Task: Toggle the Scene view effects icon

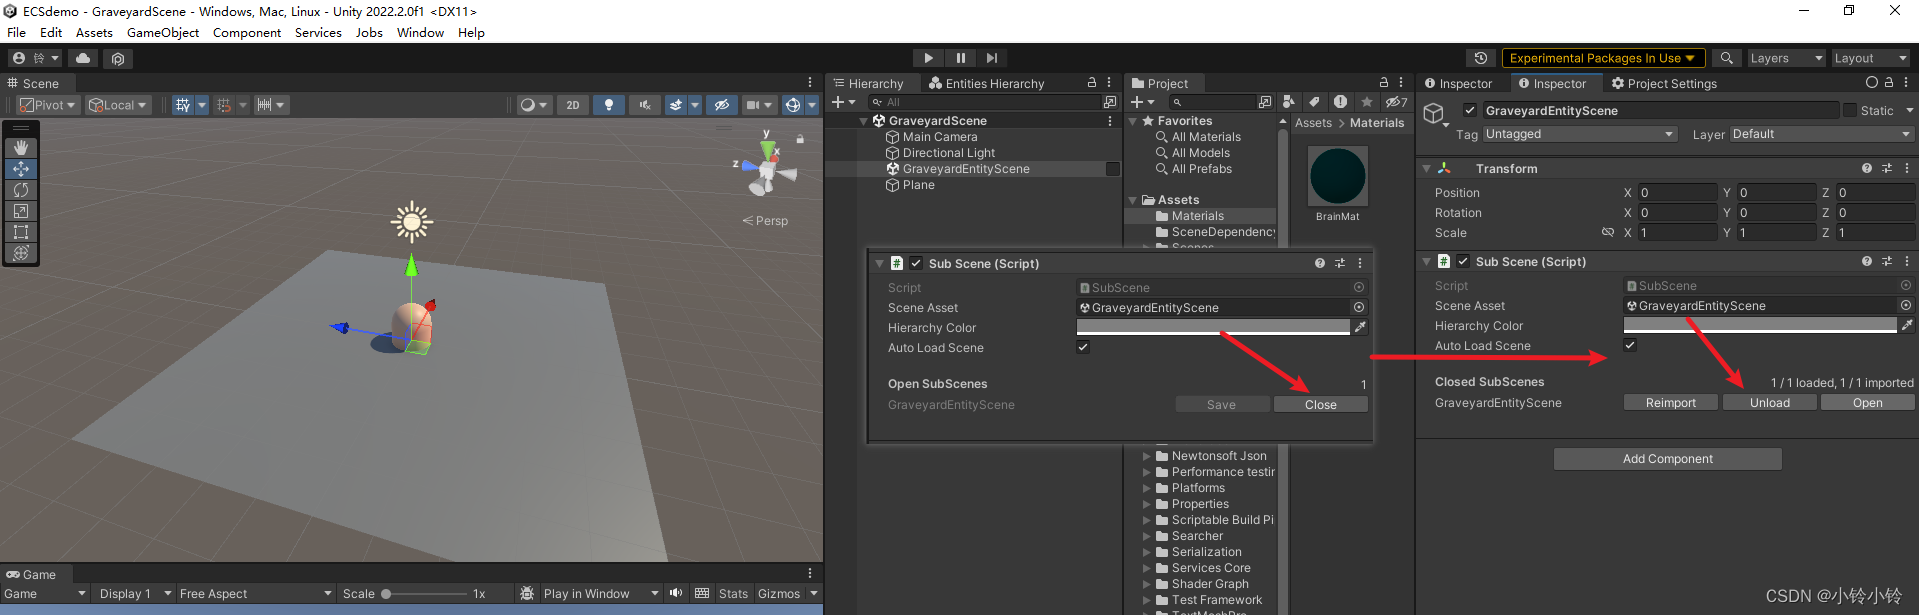Action: pyautogui.click(x=676, y=105)
